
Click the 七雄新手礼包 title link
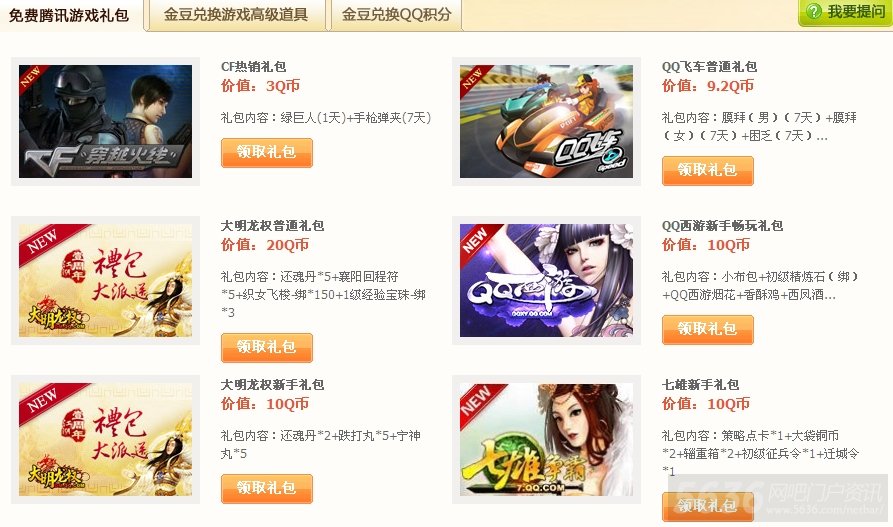[x=701, y=385]
